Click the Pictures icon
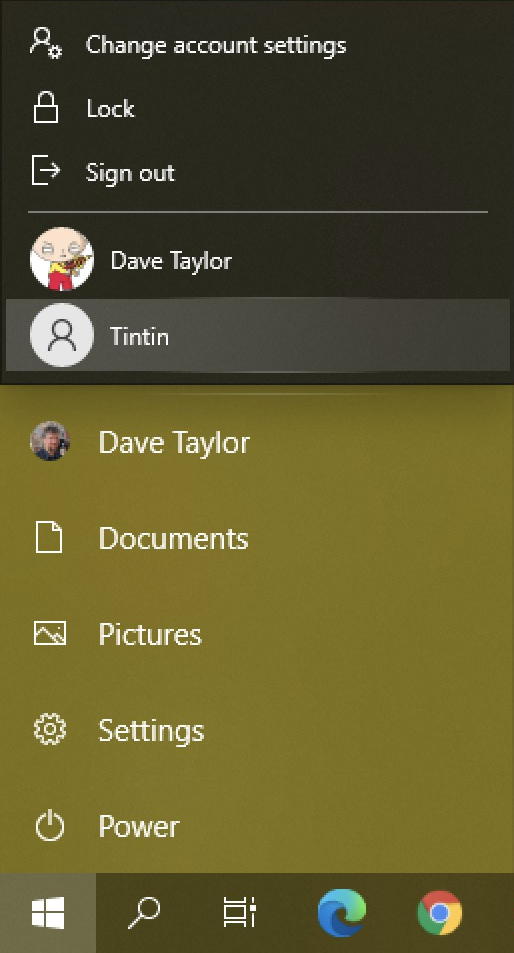This screenshot has width=514, height=953. pyautogui.click(x=49, y=634)
